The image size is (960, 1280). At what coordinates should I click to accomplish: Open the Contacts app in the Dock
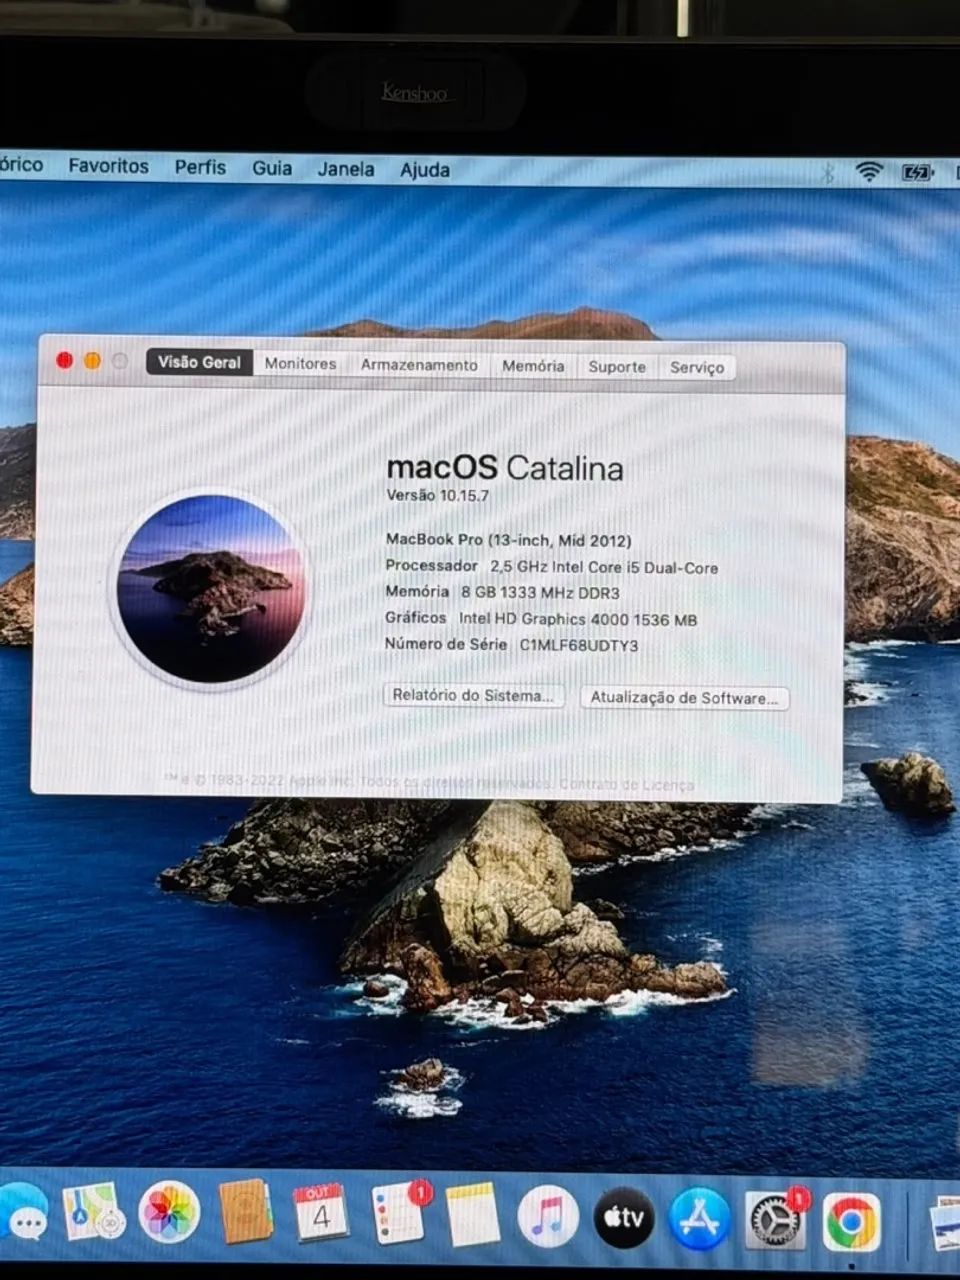point(245,1213)
